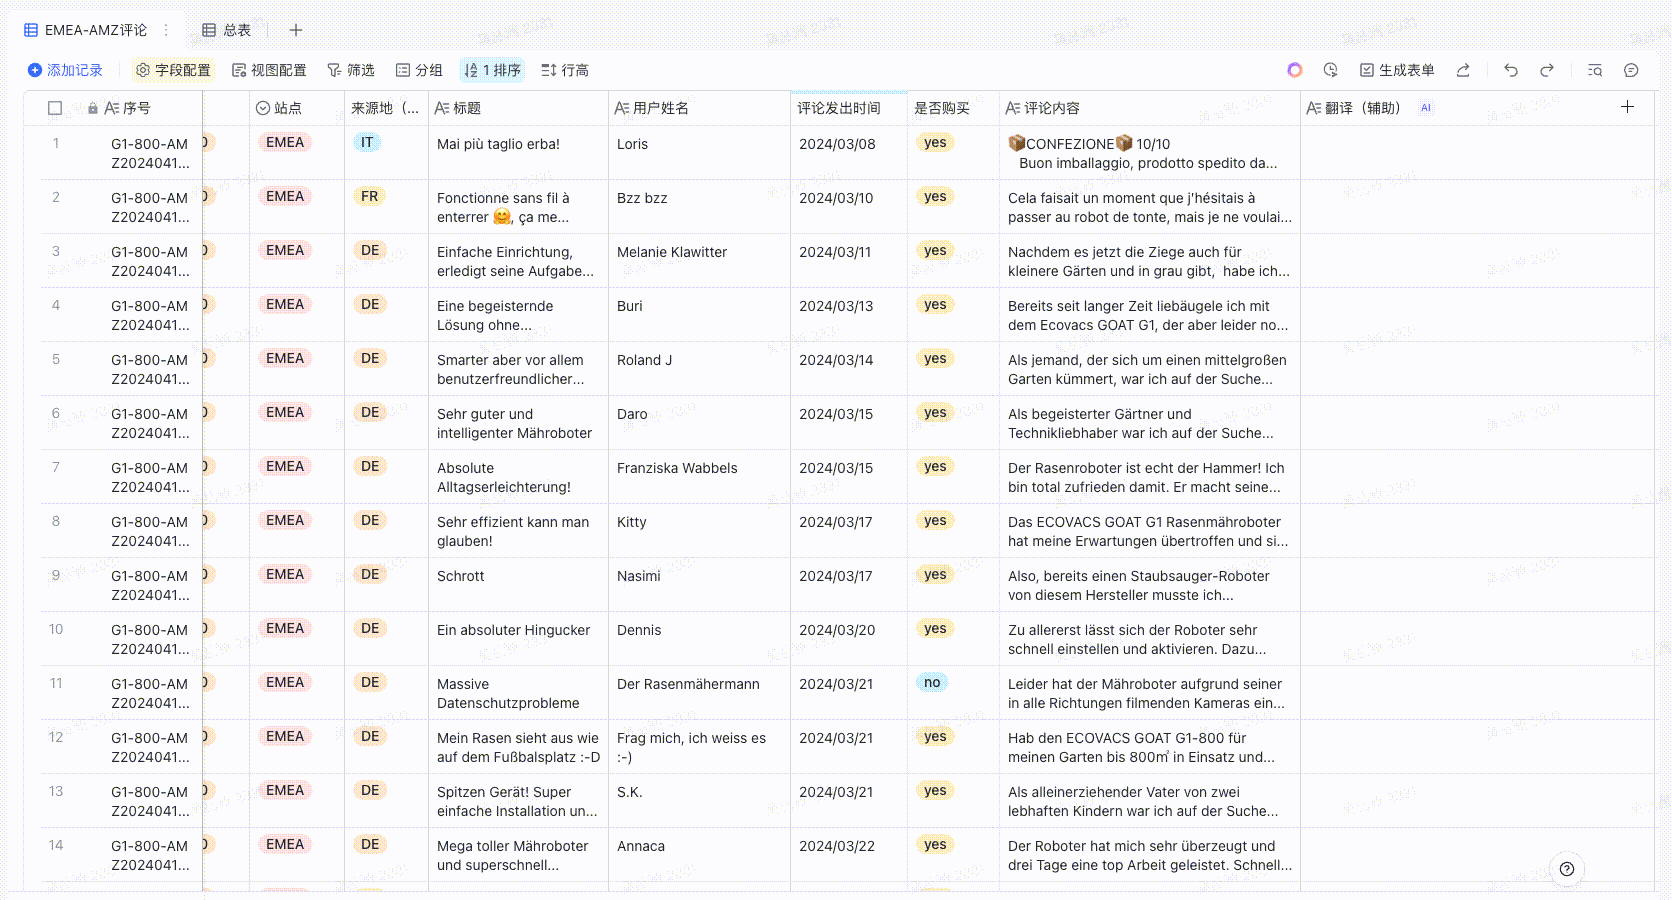Image resolution: width=1672 pixels, height=900 pixels.
Task: Expand the 分组 grouping options
Action: tap(419, 70)
